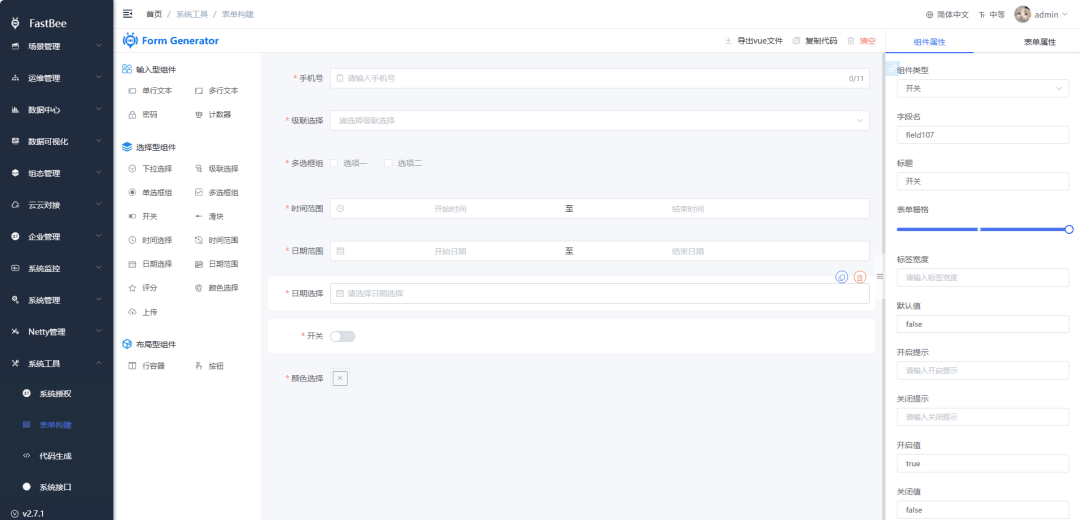The width and height of the screenshot is (1080, 520).
Task: Switch to the 组件属性 tab
Action: tap(929, 42)
